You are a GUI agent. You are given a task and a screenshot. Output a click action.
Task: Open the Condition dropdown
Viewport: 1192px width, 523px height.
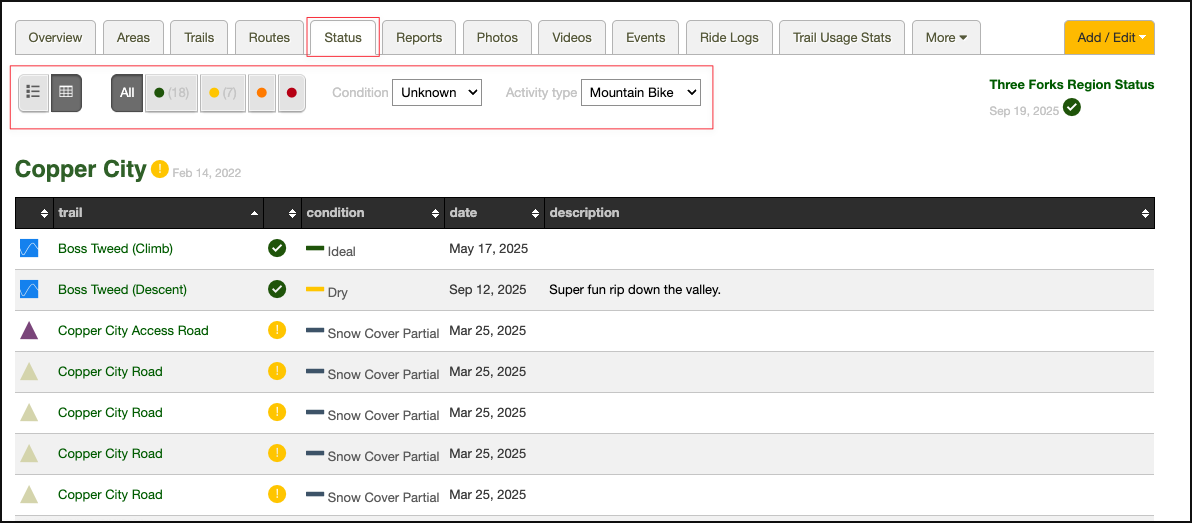click(x=436, y=92)
